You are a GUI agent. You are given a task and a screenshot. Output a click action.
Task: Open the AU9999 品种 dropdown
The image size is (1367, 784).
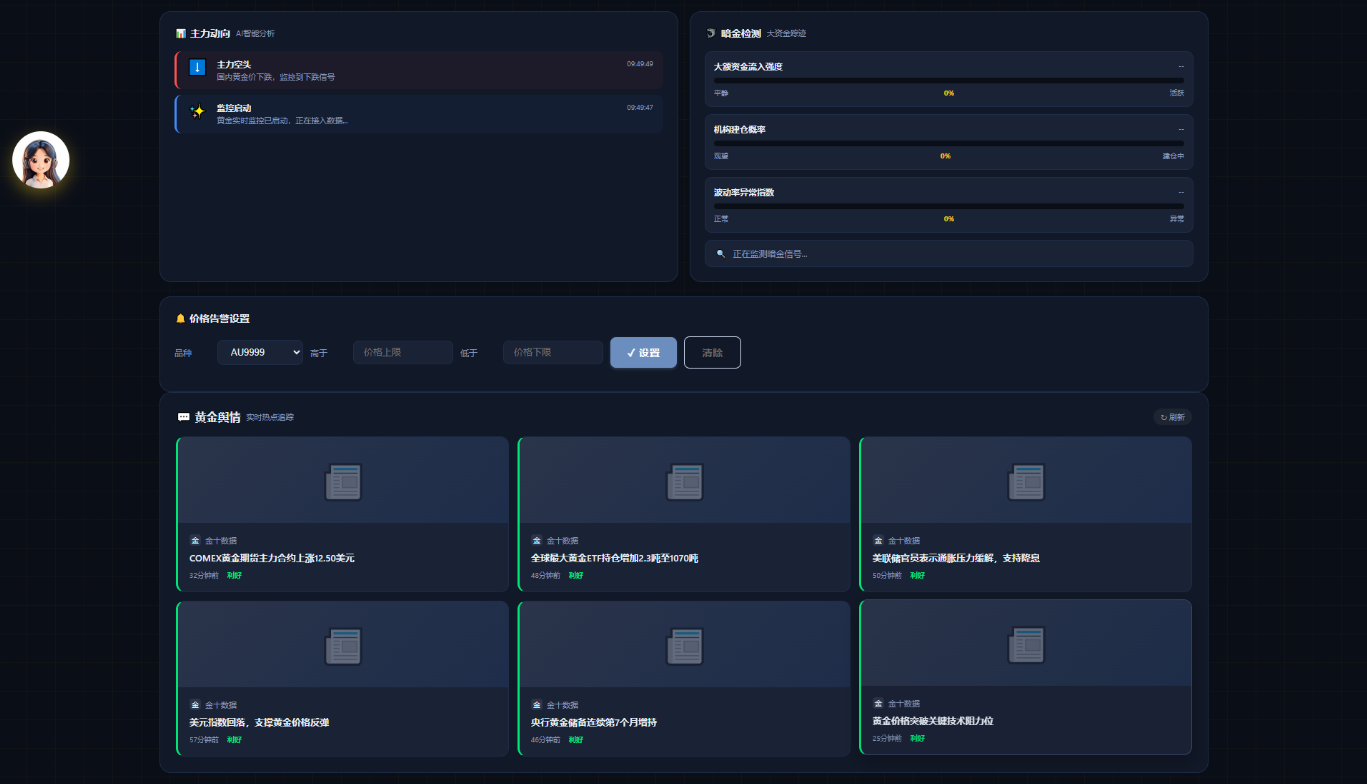coord(260,352)
